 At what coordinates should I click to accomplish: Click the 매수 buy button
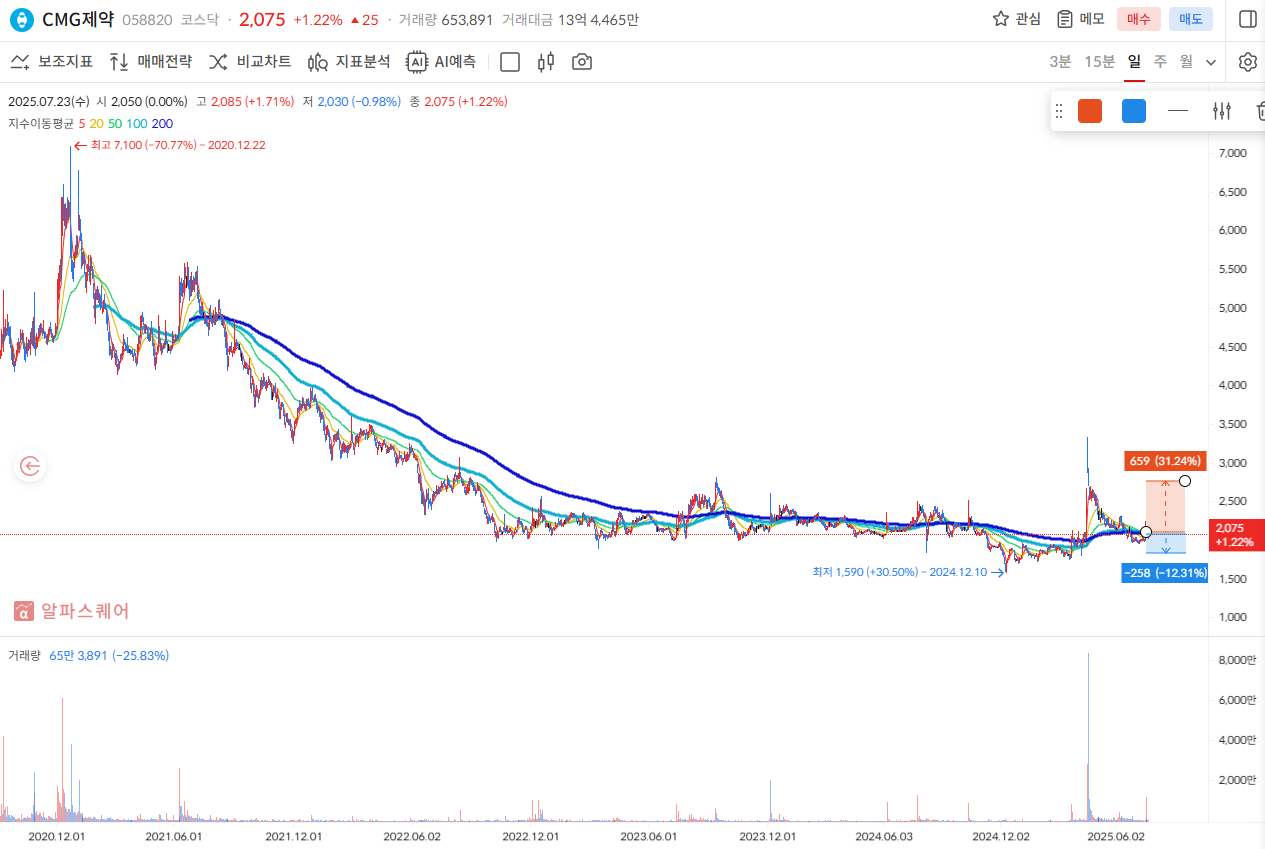pos(1139,19)
